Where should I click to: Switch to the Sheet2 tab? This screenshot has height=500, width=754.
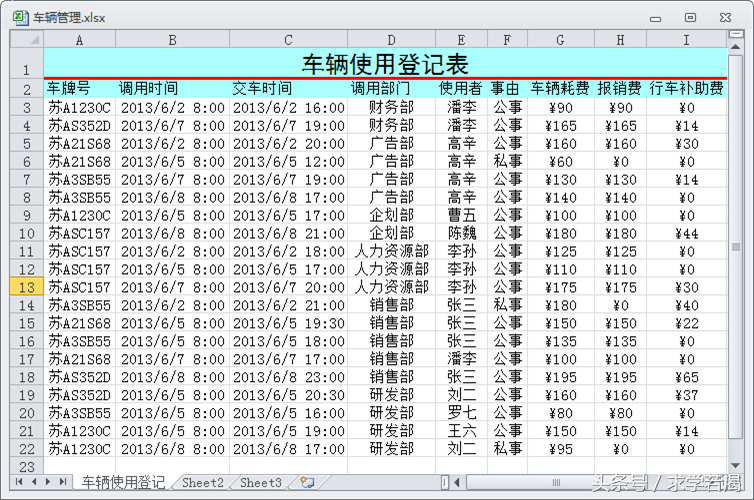[x=202, y=483]
